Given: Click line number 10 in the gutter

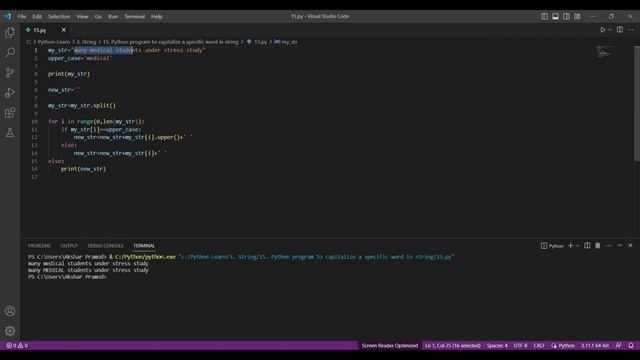Looking at the screenshot, I should click(34, 121).
